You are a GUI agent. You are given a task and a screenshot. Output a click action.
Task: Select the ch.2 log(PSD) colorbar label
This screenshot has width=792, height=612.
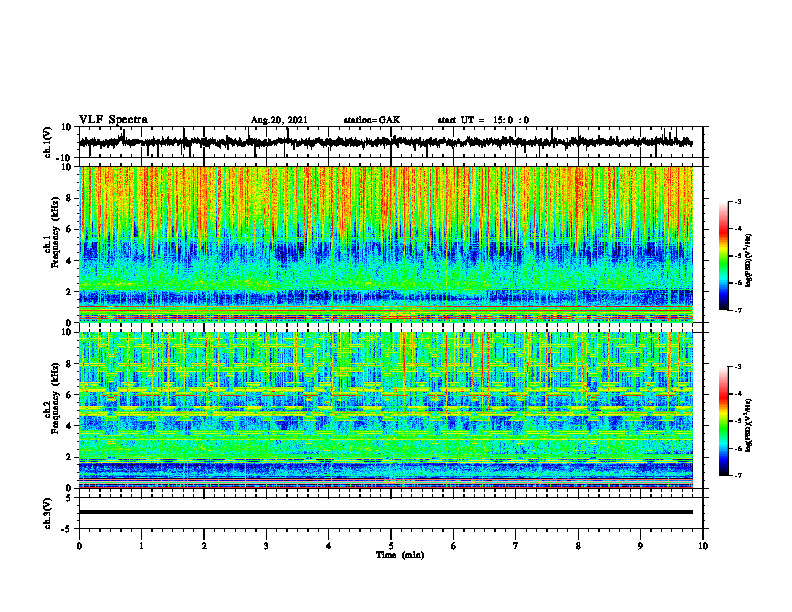coord(749,424)
